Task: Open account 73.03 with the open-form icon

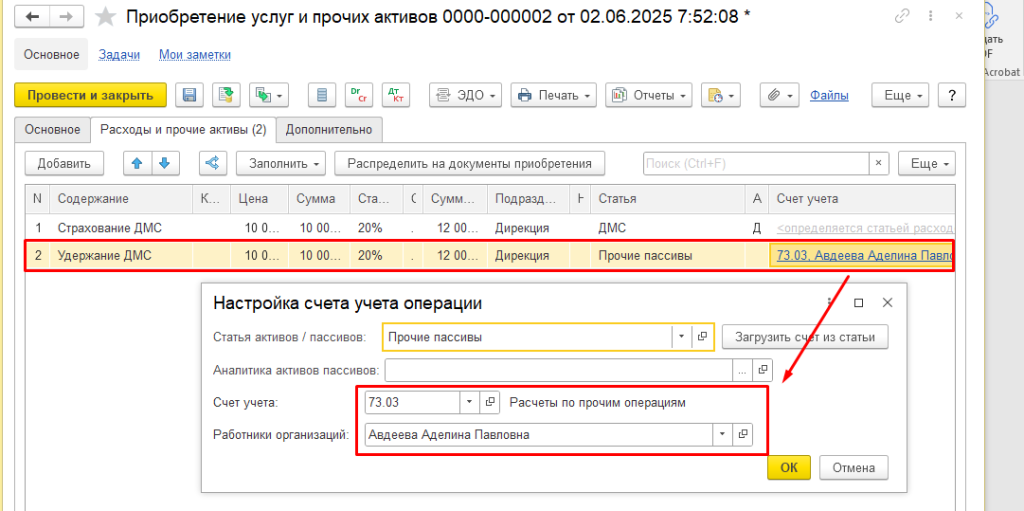Action: [x=490, y=402]
